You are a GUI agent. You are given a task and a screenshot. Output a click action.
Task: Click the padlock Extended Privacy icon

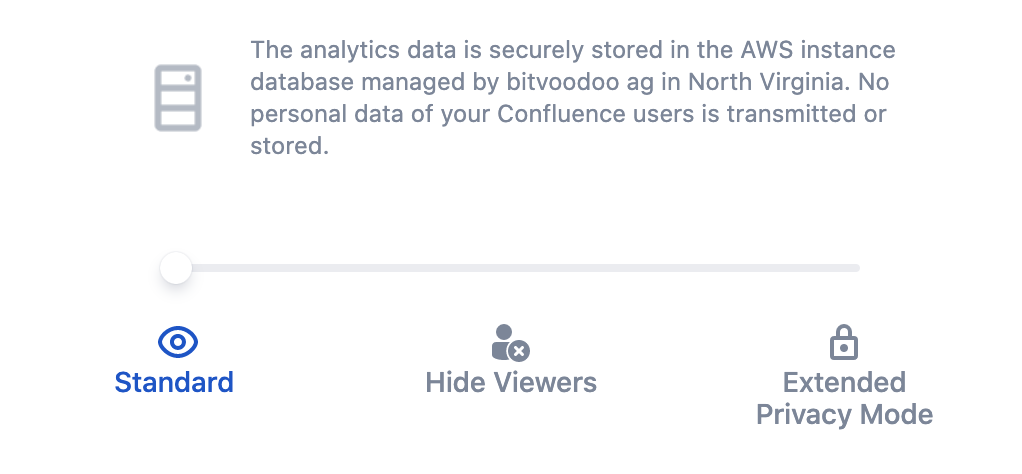point(844,342)
